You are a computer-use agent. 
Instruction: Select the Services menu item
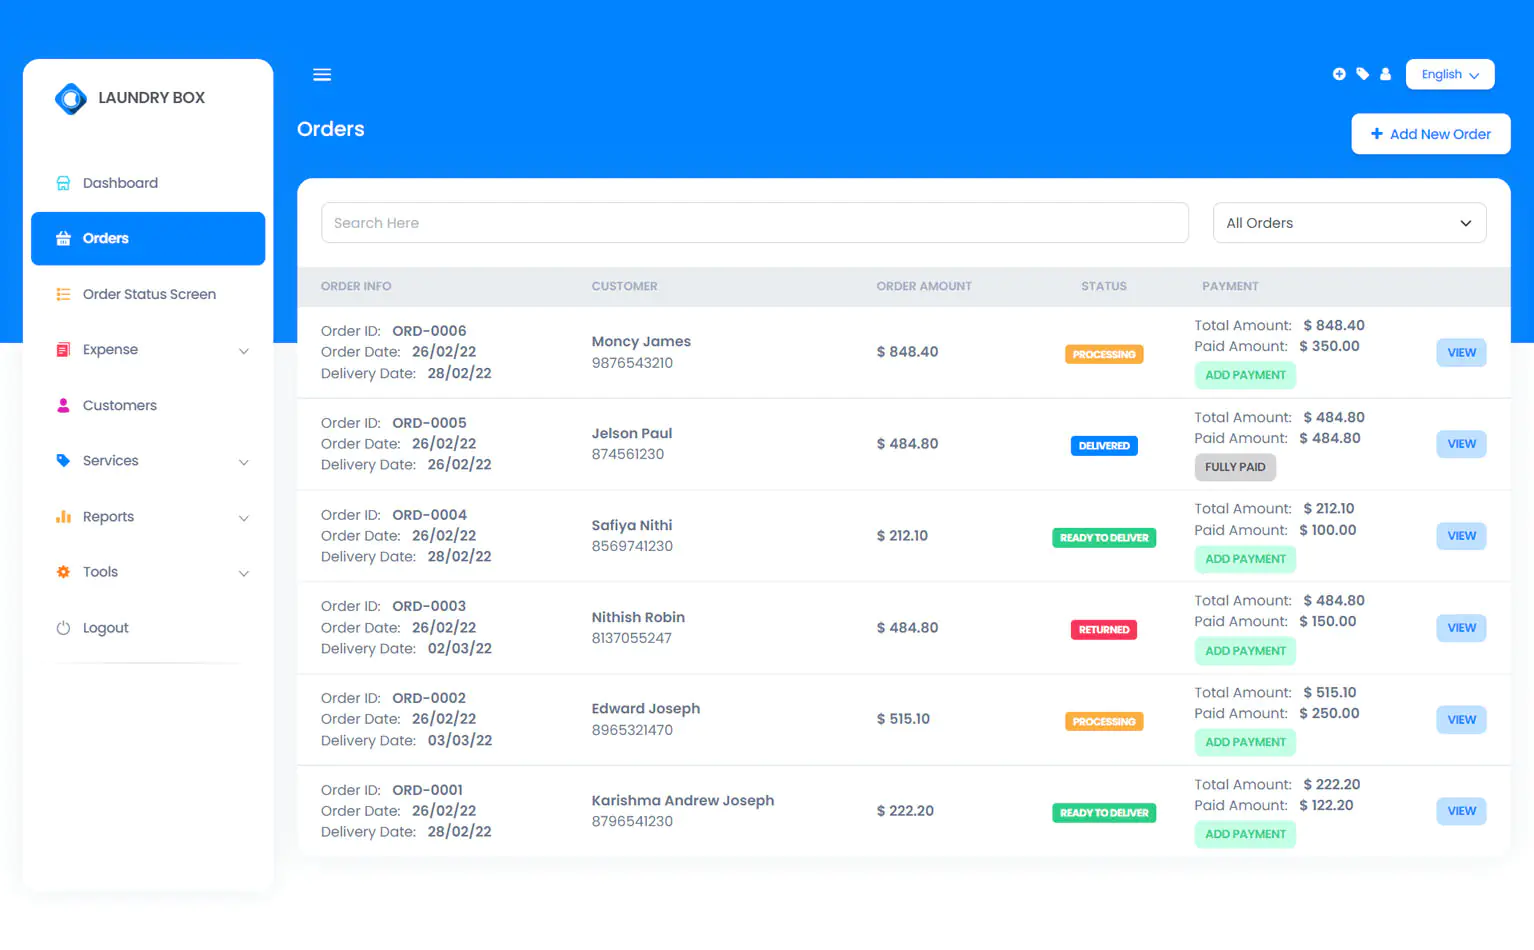(111, 461)
